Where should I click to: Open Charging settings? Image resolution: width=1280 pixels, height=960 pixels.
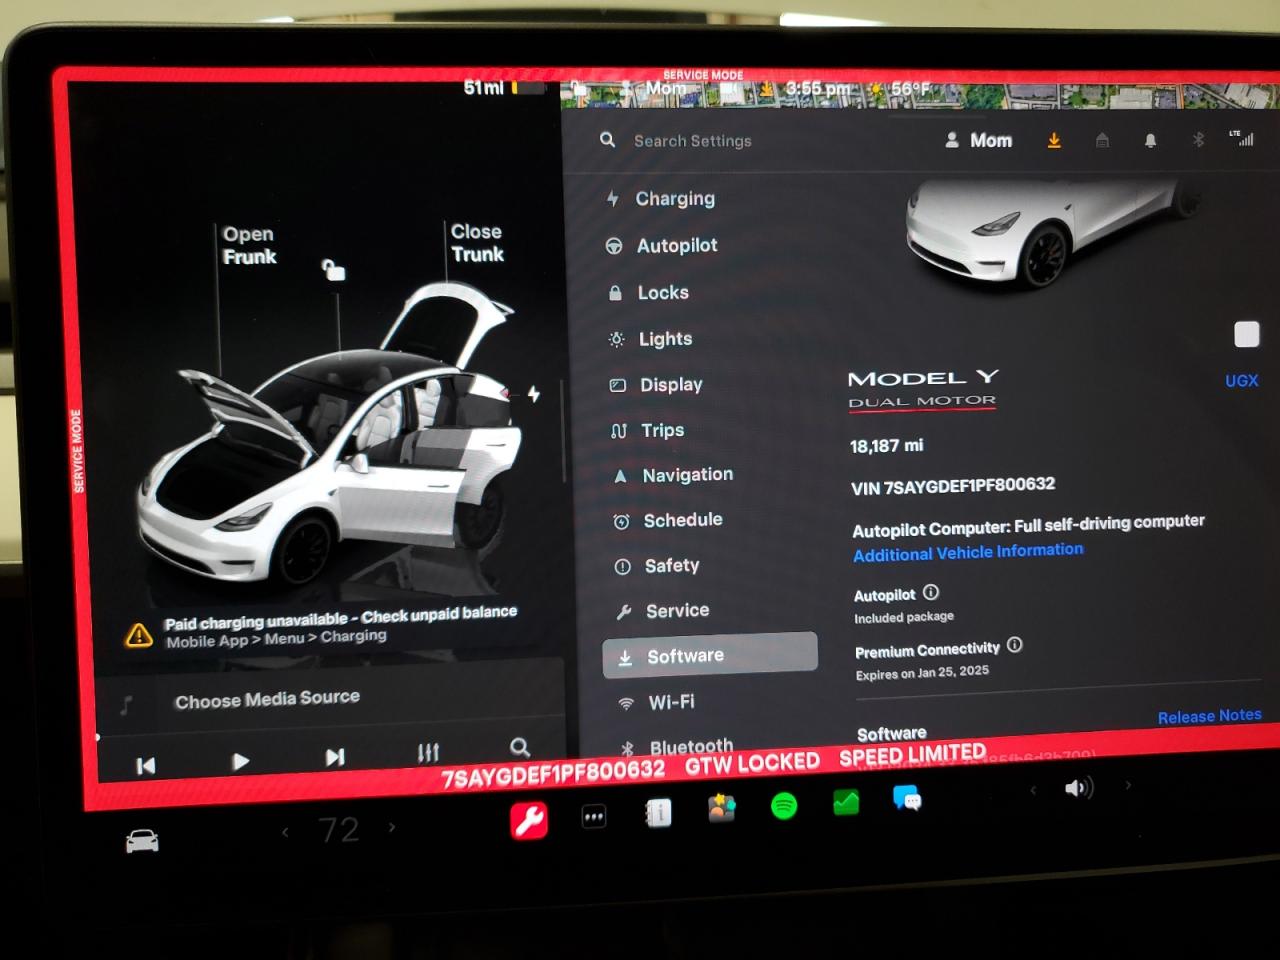(x=675, y=198)
